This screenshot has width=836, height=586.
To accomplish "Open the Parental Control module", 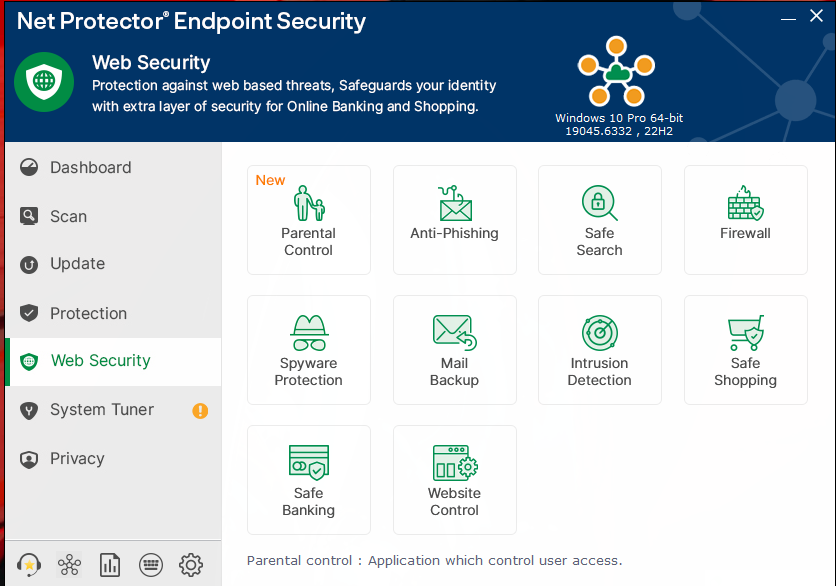I will tap(308, 220).
